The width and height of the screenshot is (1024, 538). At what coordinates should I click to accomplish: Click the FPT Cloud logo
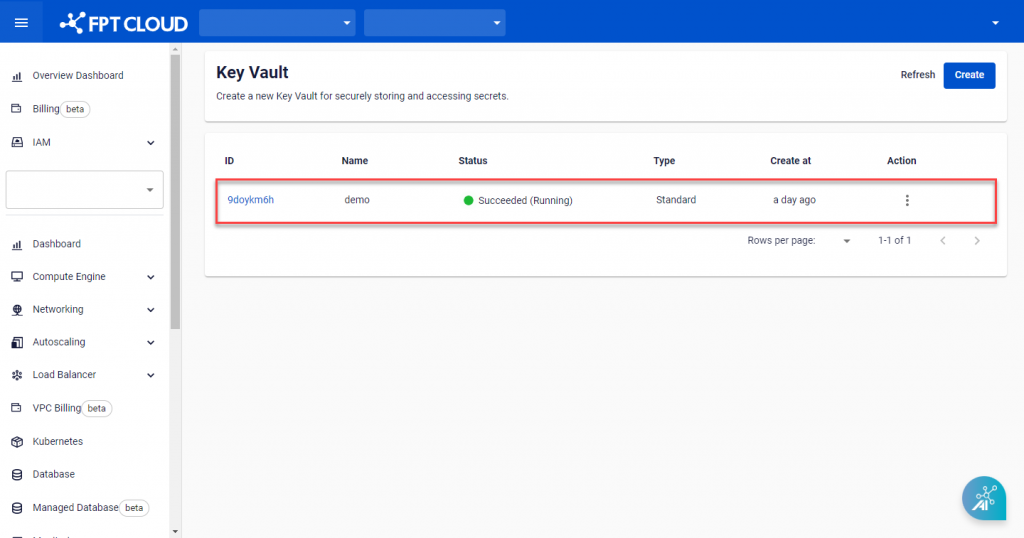(124, 22)
